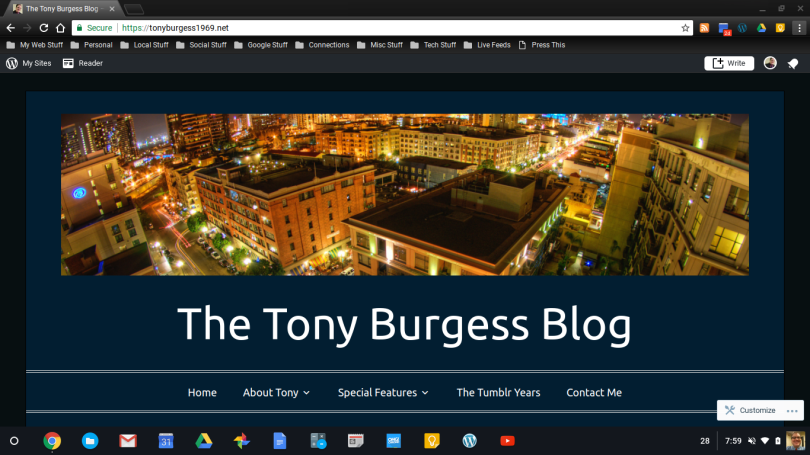Viewport: 810px width, 455px height.
Task: Open the Reader link in WordPress bar
Action: [83, 63]
